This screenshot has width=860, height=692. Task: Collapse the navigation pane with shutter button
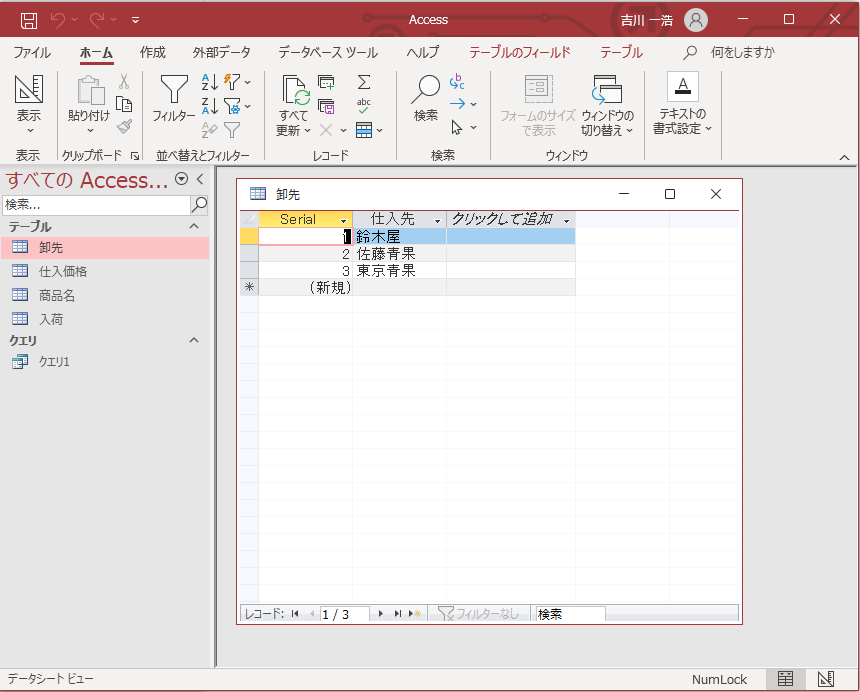[200, 180]
